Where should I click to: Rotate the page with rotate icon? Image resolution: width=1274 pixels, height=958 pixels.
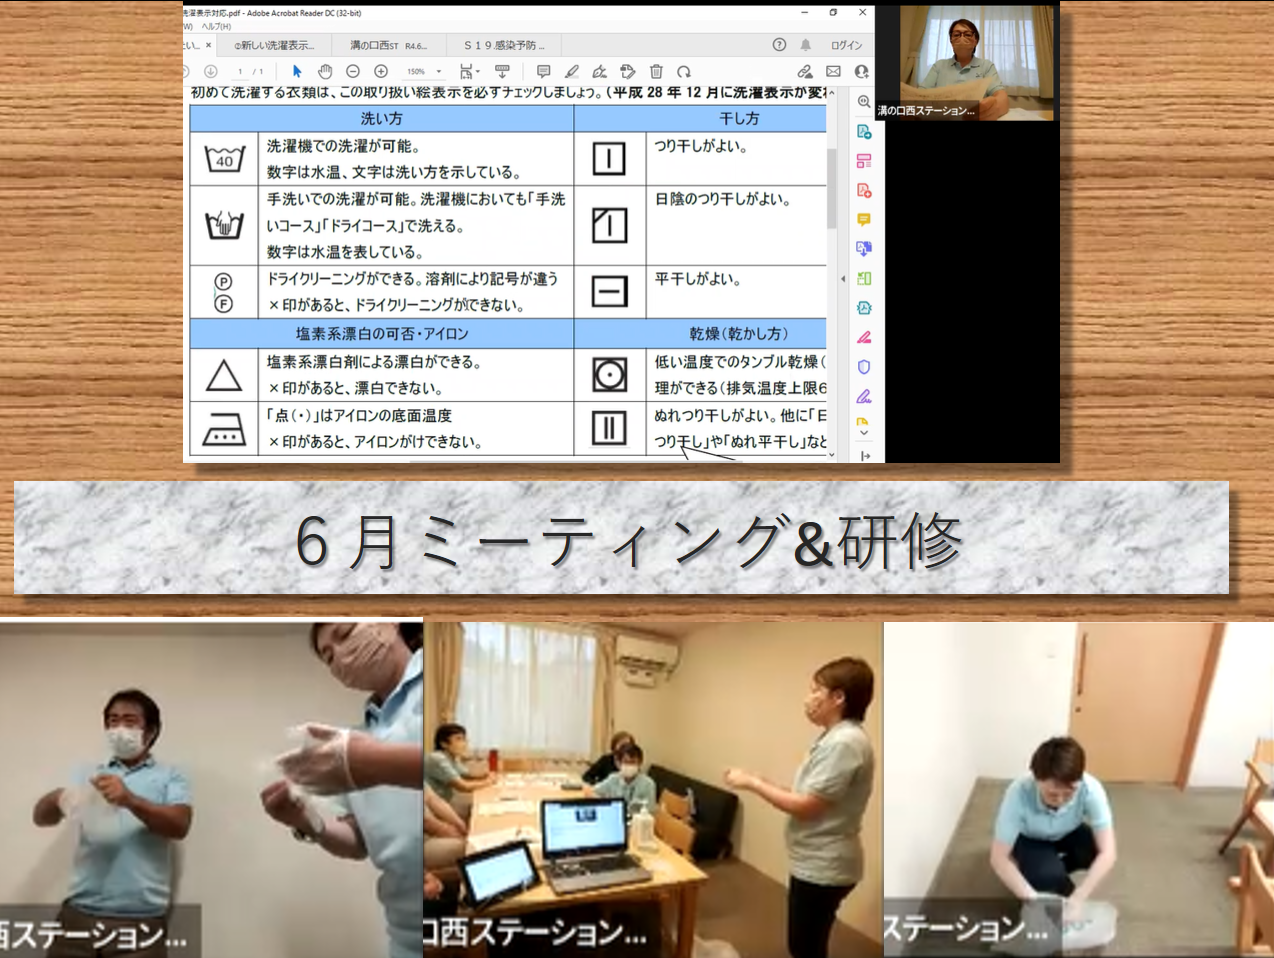click(x=684, y=71)
